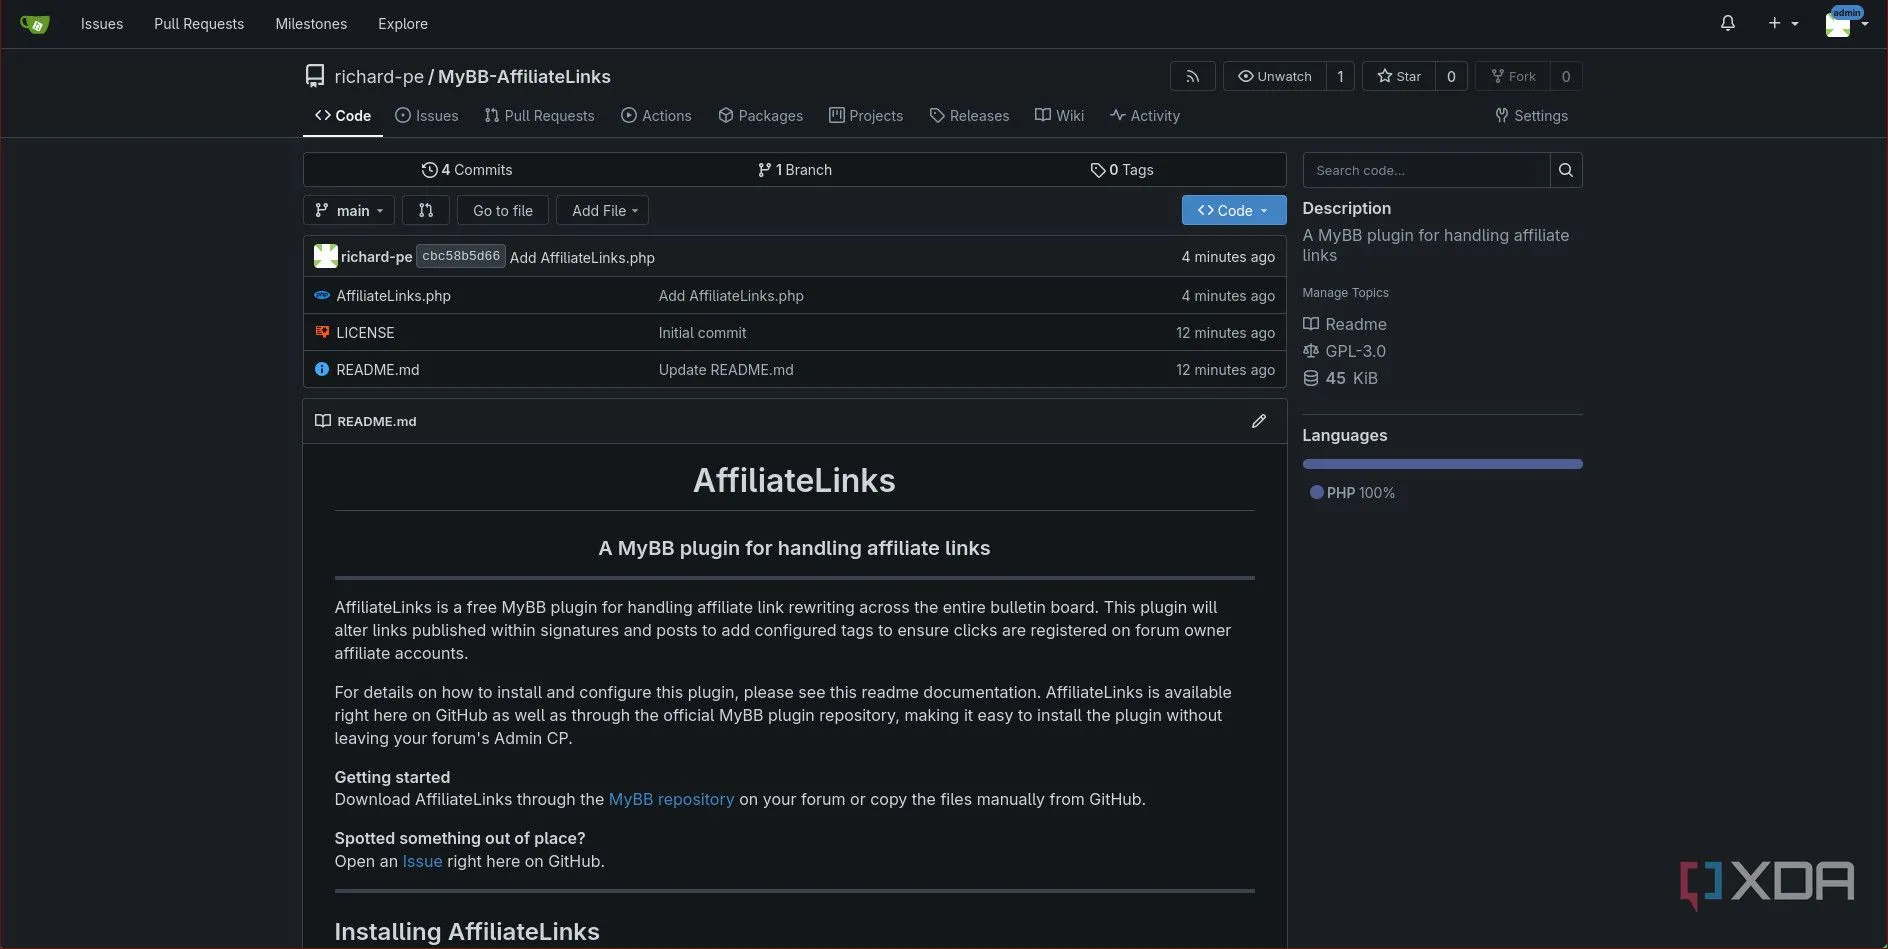Open the Add File dropdown
The image size is (1888, 949).
pos(603,210)
